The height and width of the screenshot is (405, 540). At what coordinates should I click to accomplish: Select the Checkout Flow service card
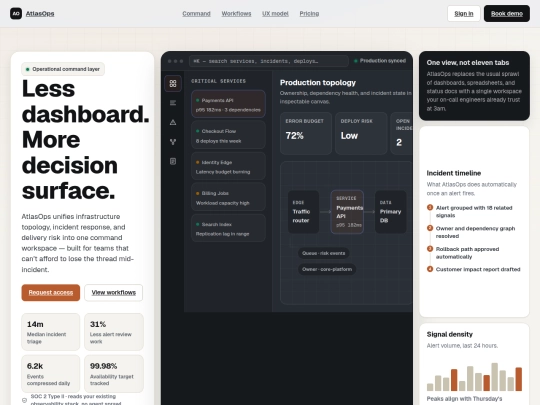pos(228,135)
